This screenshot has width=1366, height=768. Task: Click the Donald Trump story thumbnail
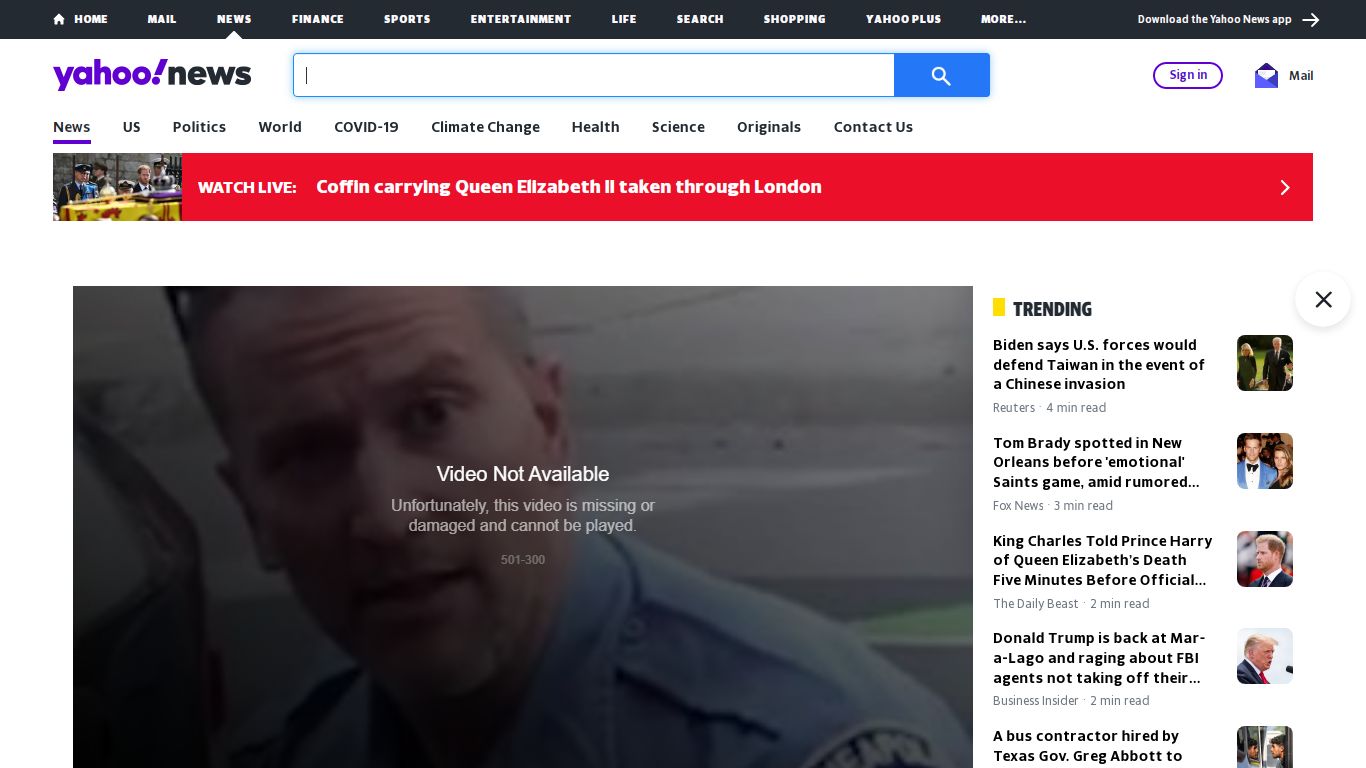1265,656
